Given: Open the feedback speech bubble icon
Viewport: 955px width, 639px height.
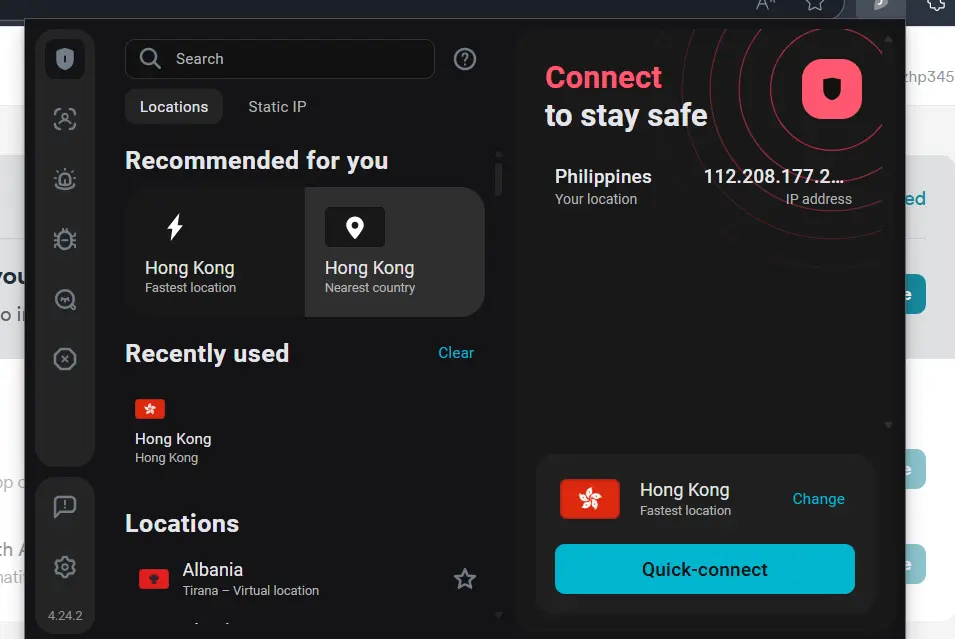Looking at the screenshot, I should (65, 506).
